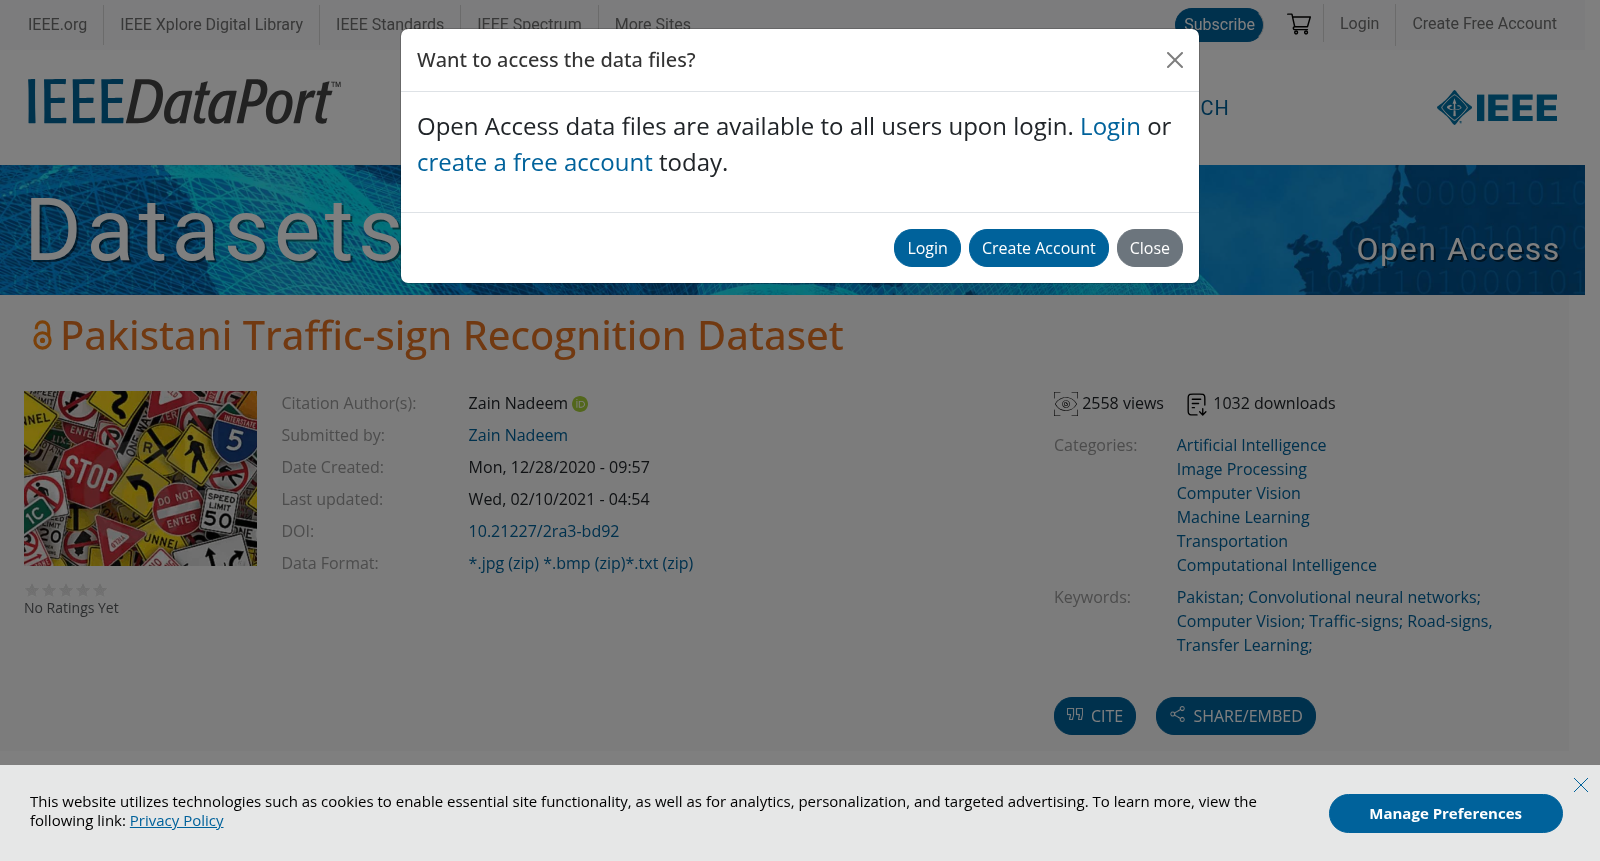Open the Privacy Policy link
Image resolution: width=1600 pixels, height=861 pixels.
[176, 821]
